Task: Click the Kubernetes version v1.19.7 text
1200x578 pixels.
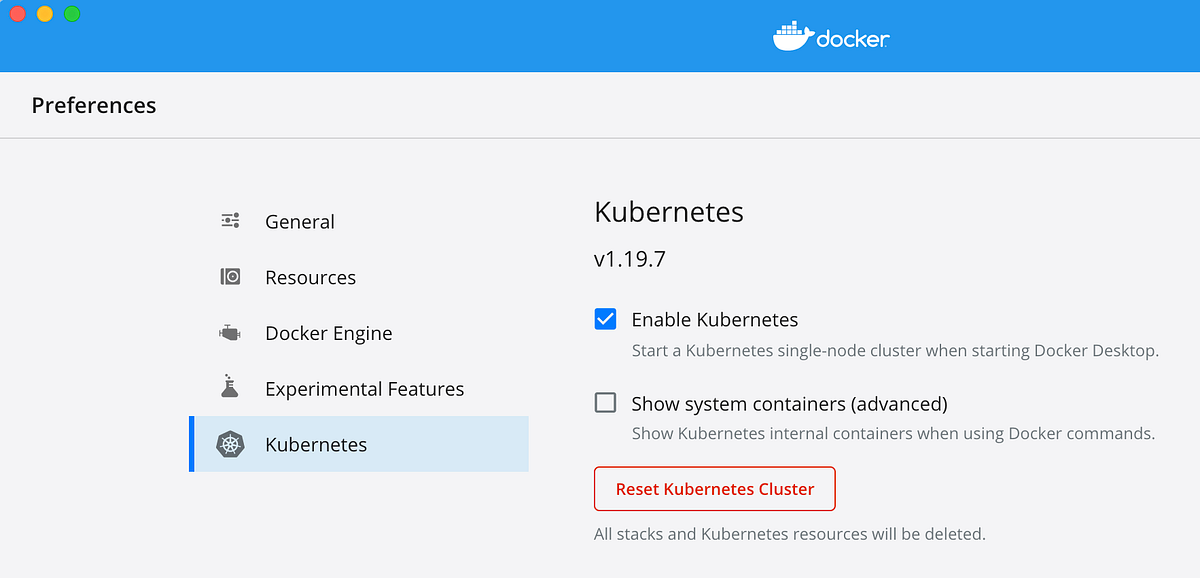Action: [630, 260]
